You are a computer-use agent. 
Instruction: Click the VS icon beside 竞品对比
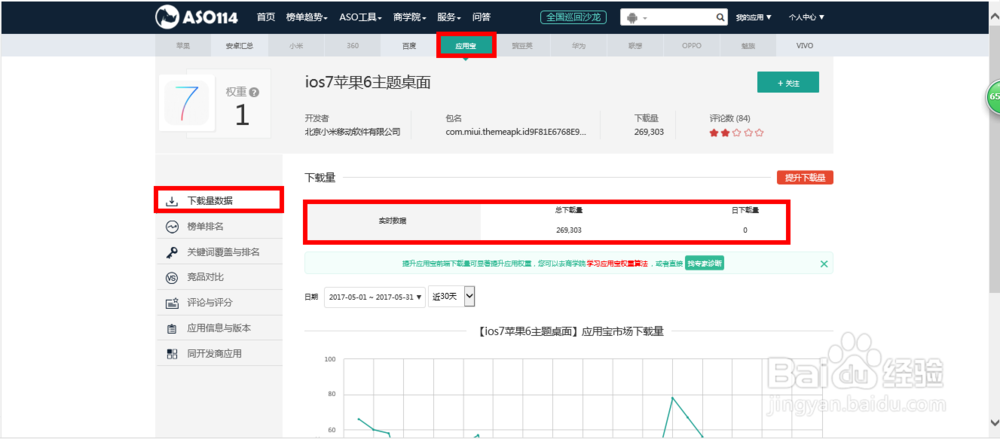click(172, 278)
